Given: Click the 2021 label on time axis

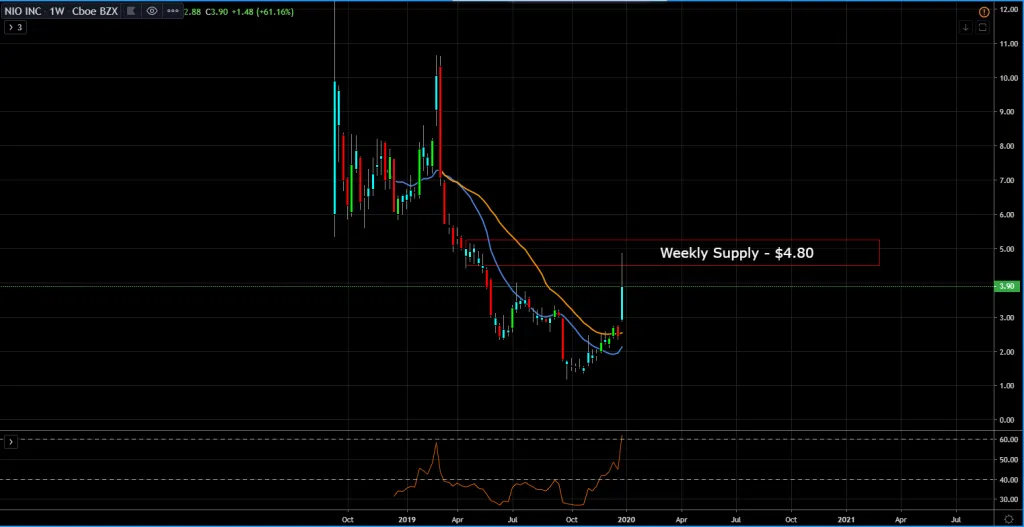Looking at the screenshot, I should (846, 520).
